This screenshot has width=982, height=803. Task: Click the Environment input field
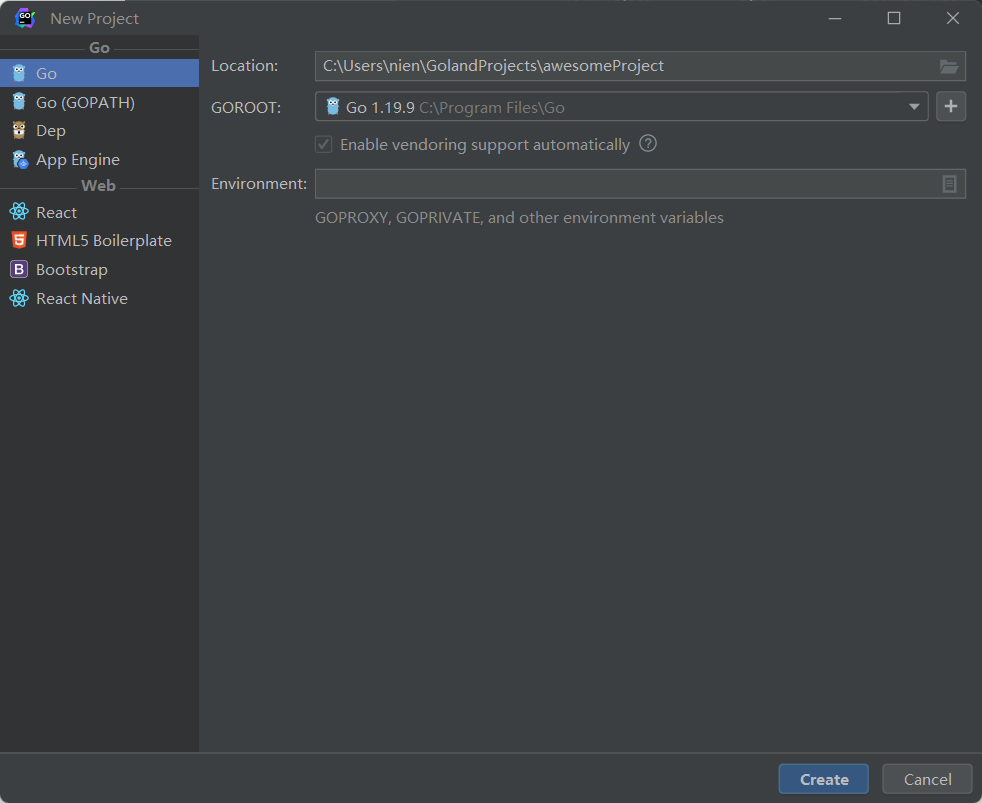pyautogui.click(x=640, y=184)
